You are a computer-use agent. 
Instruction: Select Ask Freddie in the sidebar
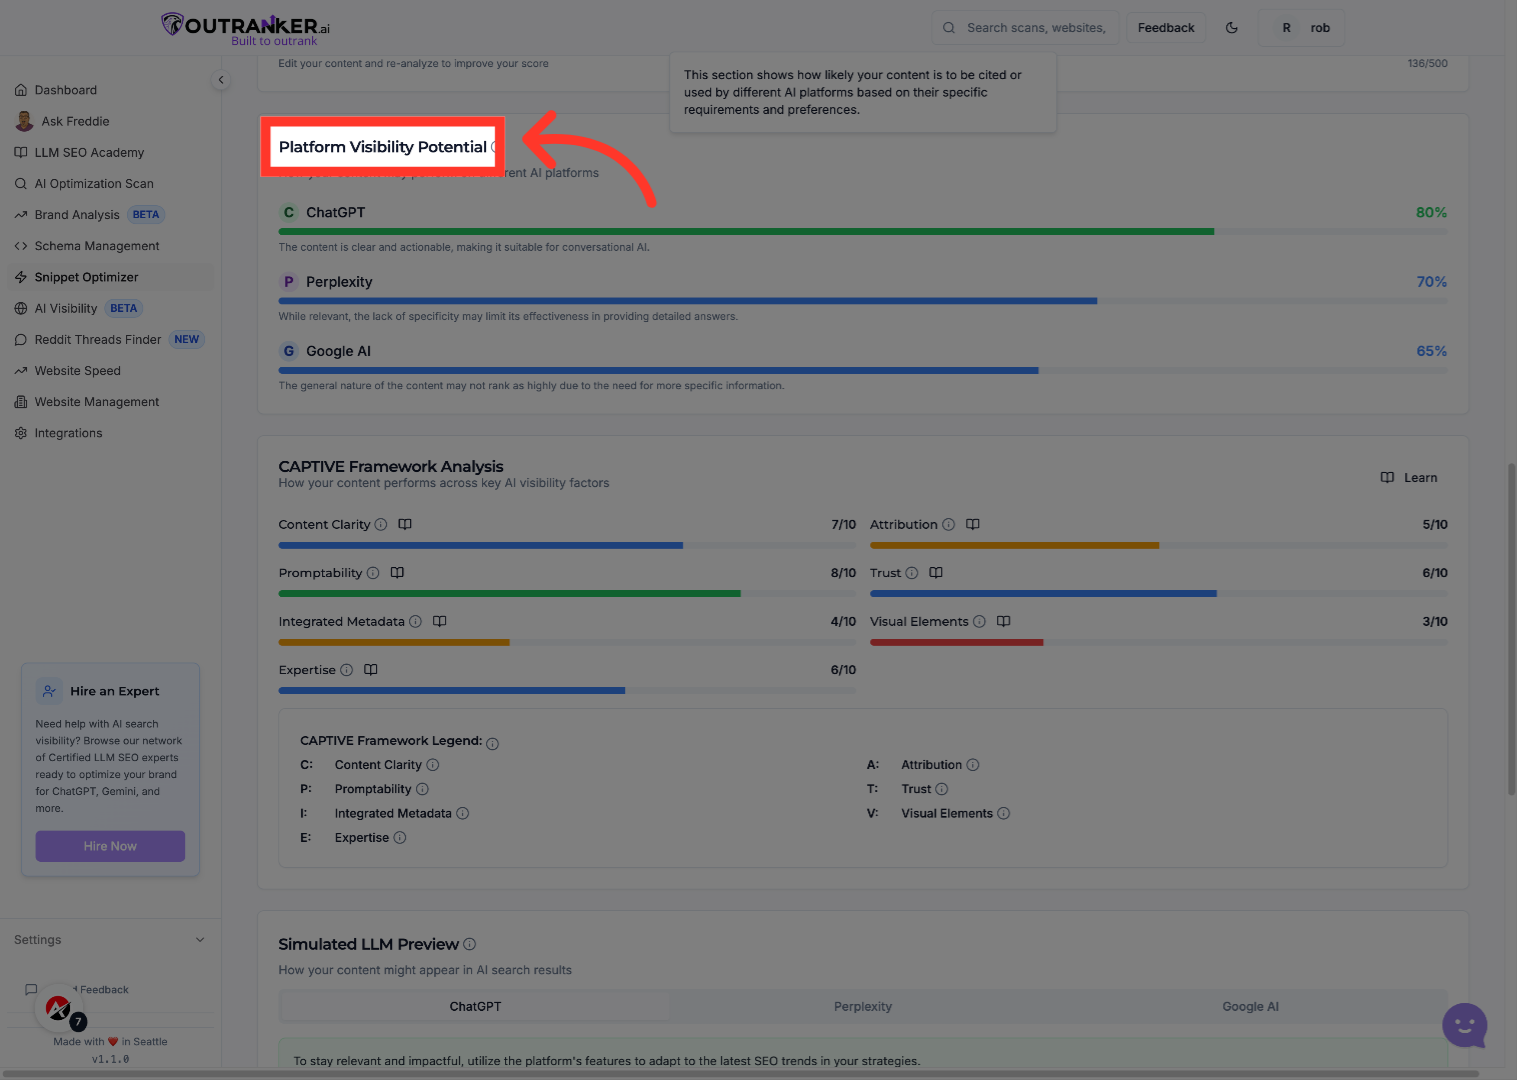point(73,121)
